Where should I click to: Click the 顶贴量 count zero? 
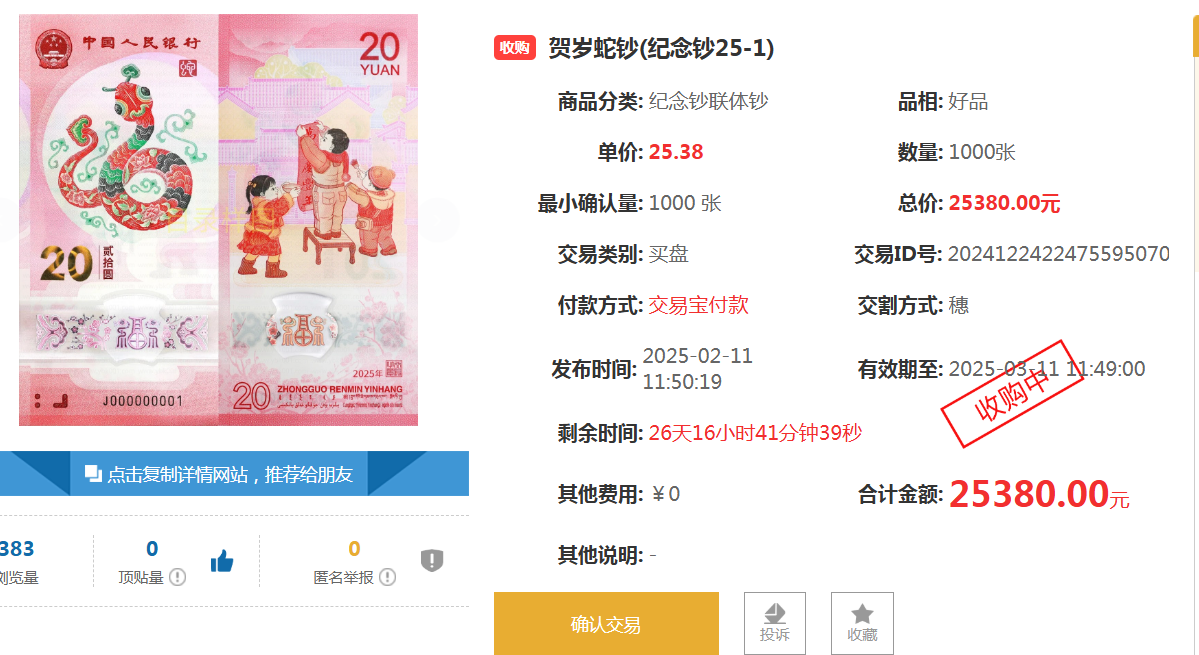tap(152, 549)
